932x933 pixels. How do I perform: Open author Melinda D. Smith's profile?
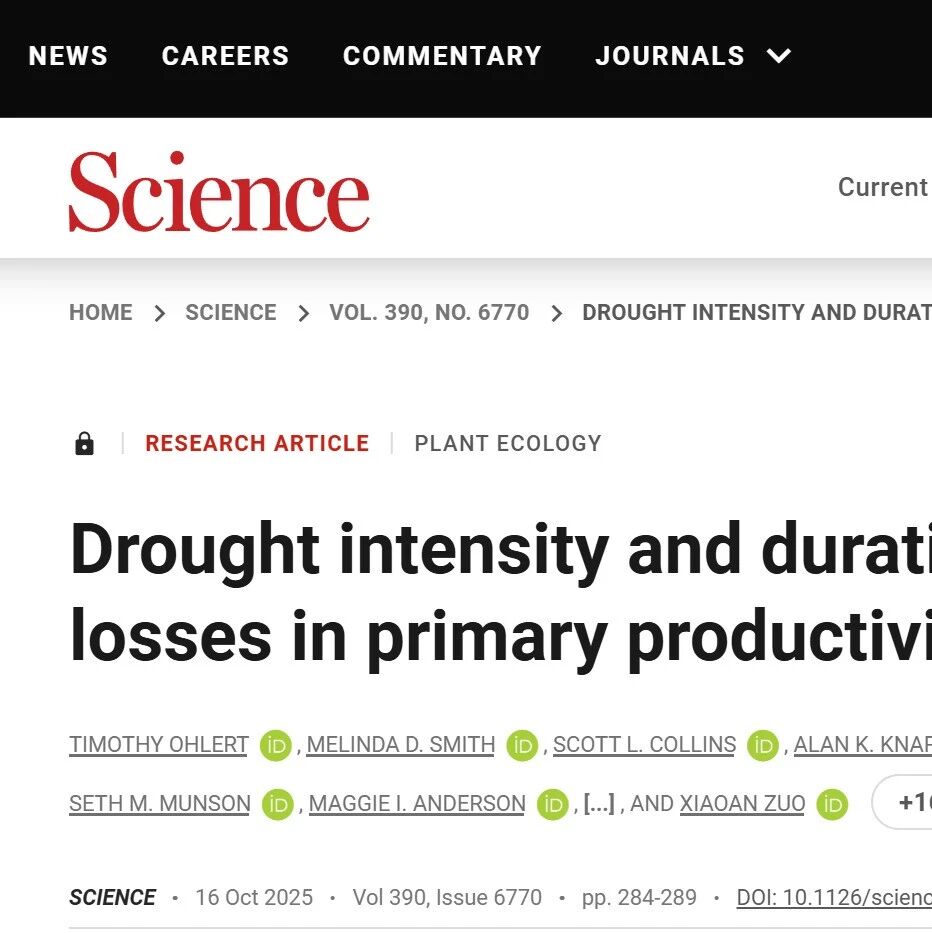point(401,744)
